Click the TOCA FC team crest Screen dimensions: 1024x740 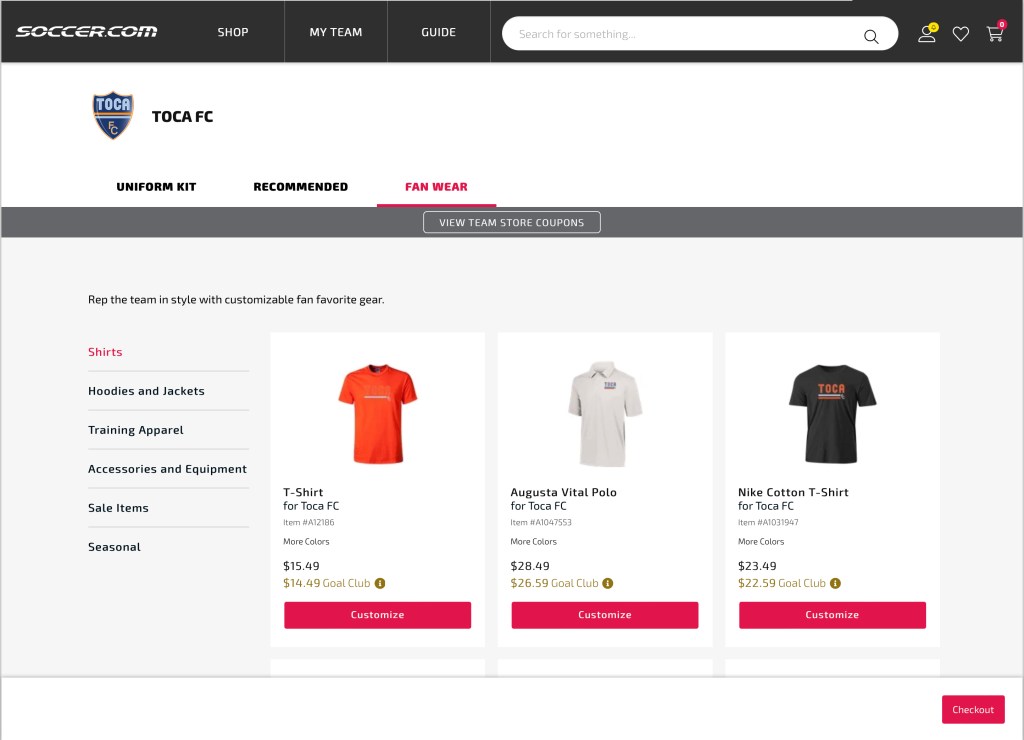coord(113,116)
